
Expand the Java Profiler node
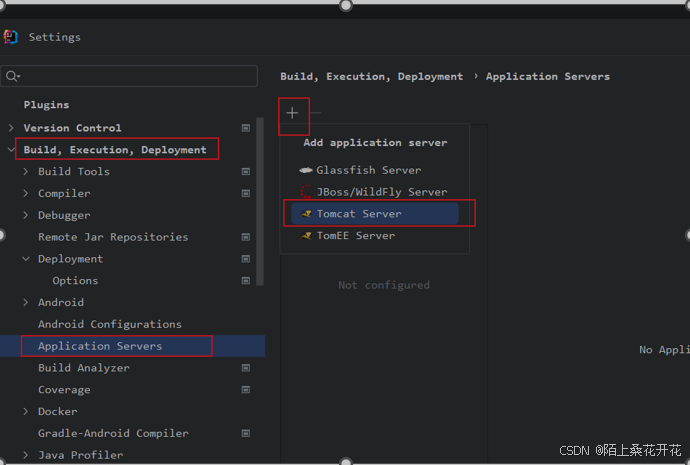tap(26, 455)
